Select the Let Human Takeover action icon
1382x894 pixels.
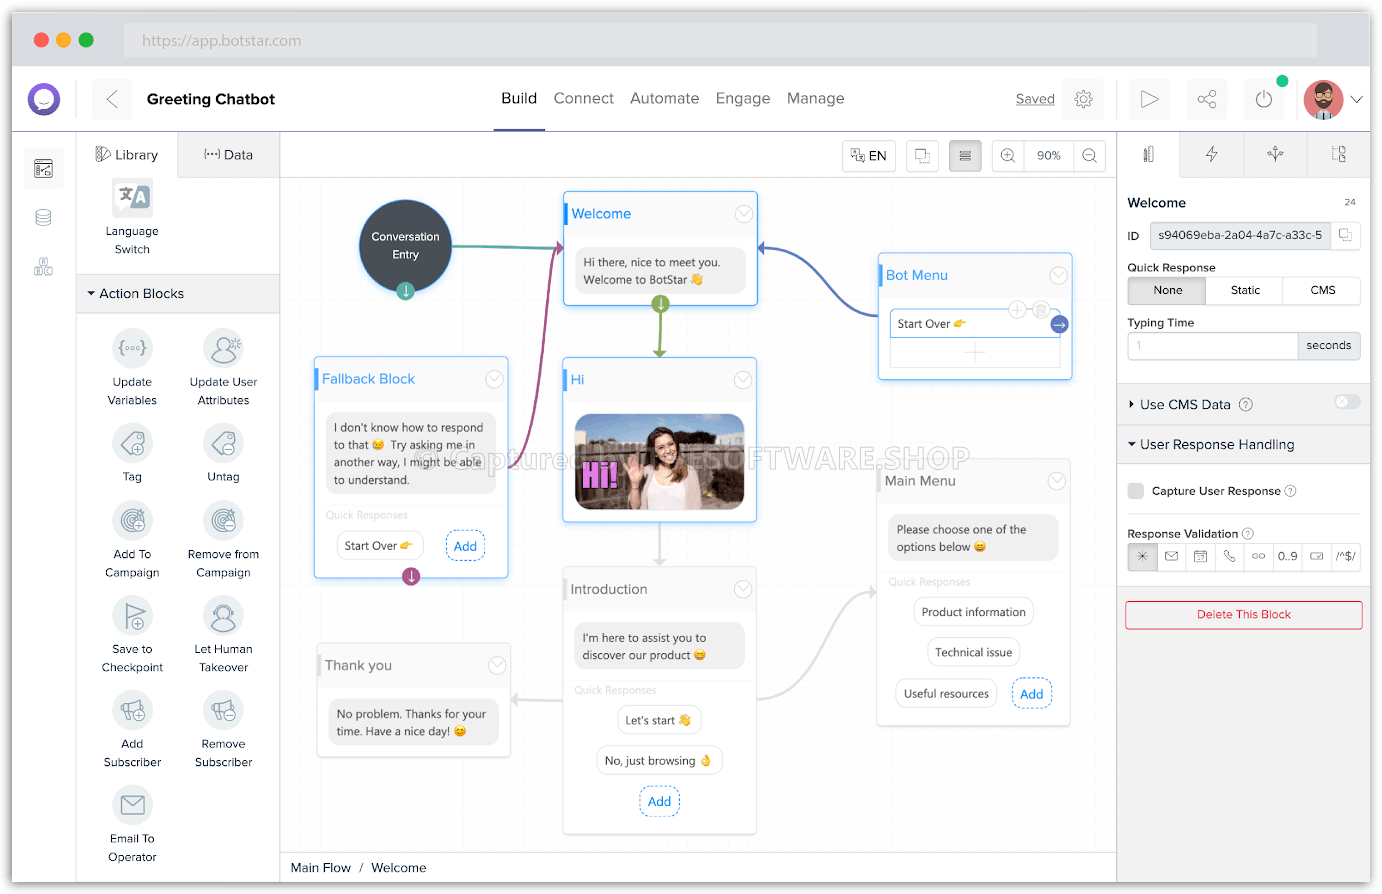click(223, 615)
